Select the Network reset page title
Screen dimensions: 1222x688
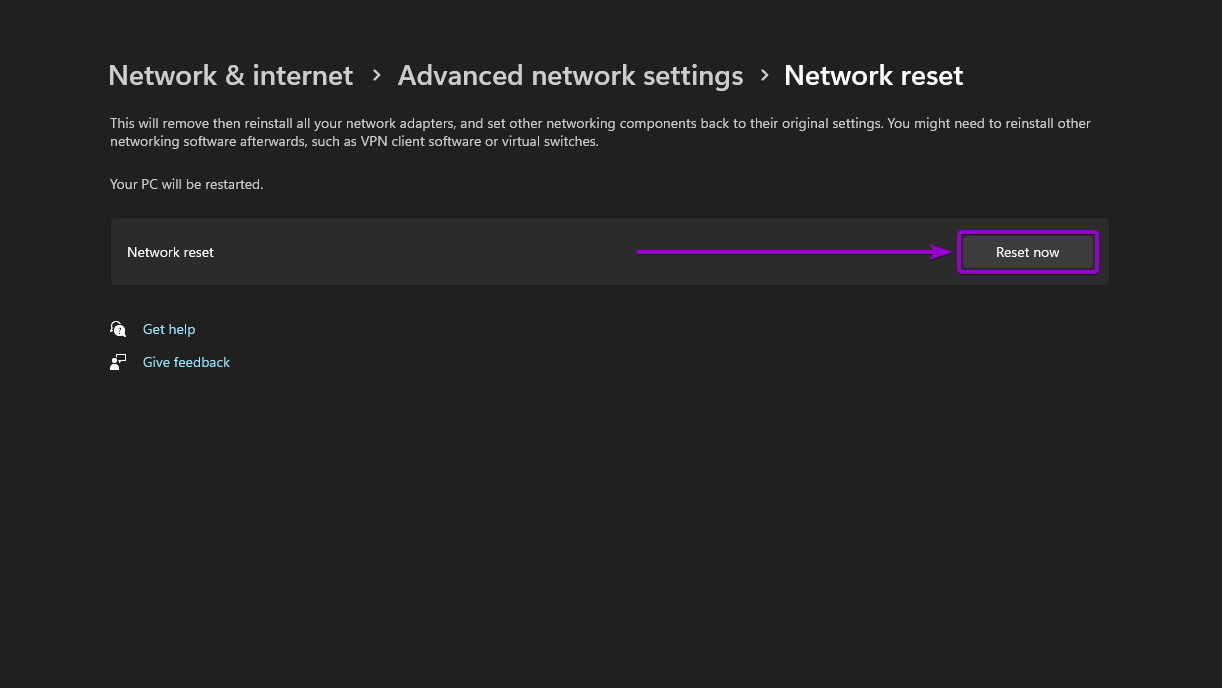click(873, 76)
